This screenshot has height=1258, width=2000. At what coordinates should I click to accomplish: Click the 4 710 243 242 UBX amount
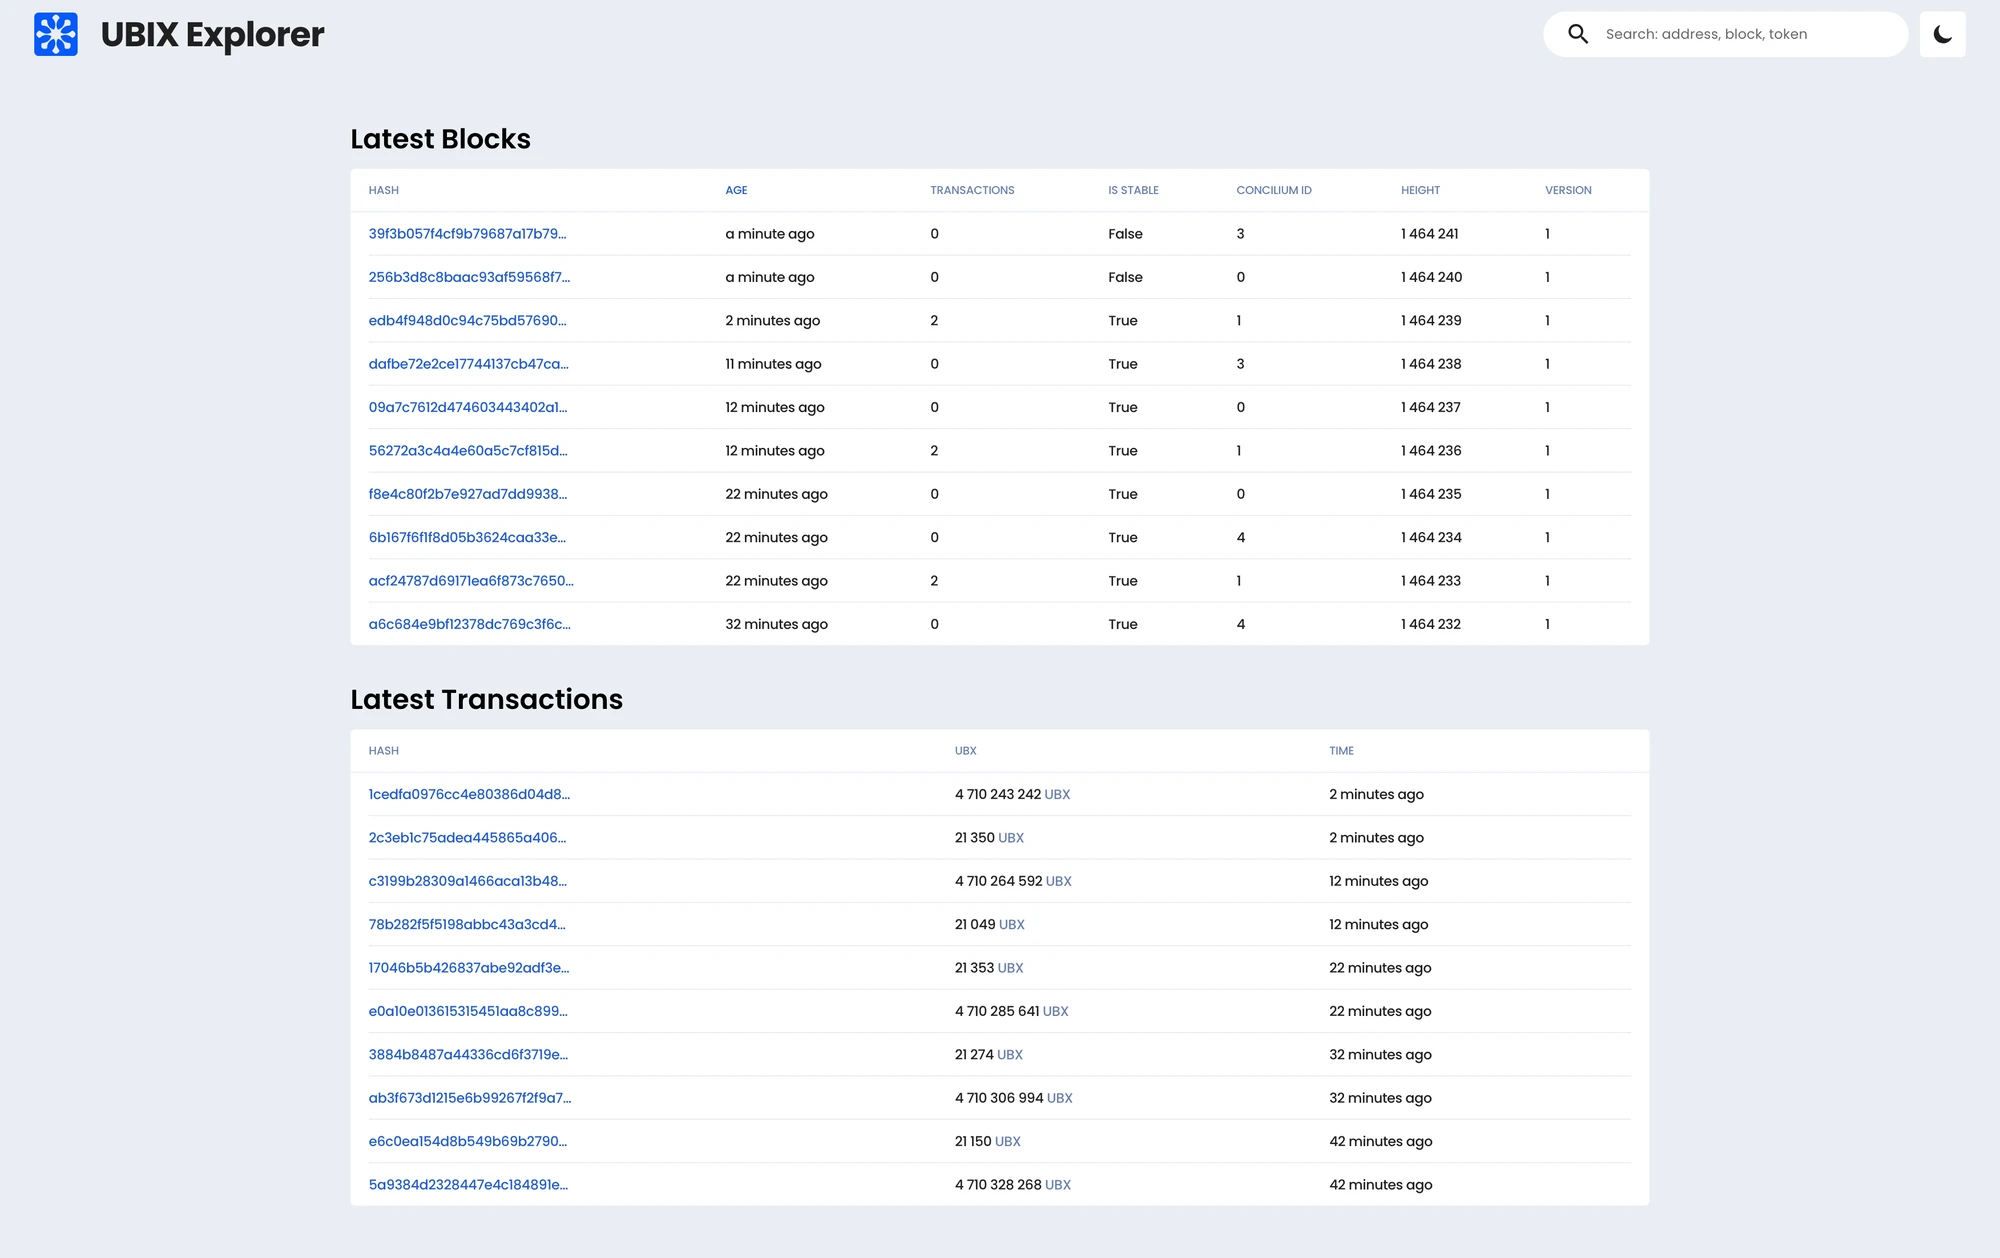point(1012,794)
